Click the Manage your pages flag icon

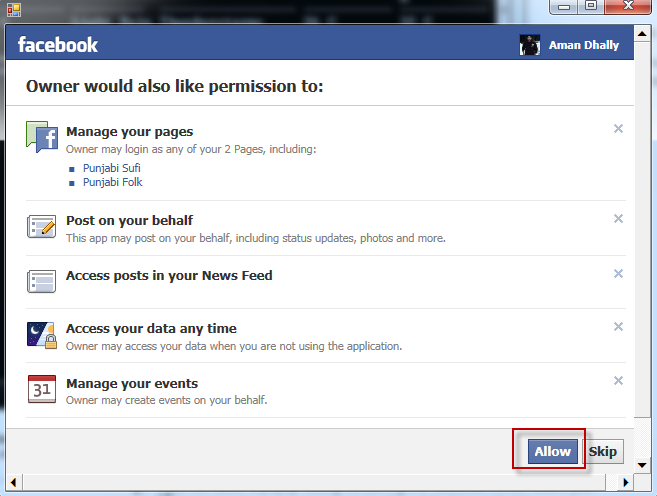pyautogui.click(x=41, y=137)
